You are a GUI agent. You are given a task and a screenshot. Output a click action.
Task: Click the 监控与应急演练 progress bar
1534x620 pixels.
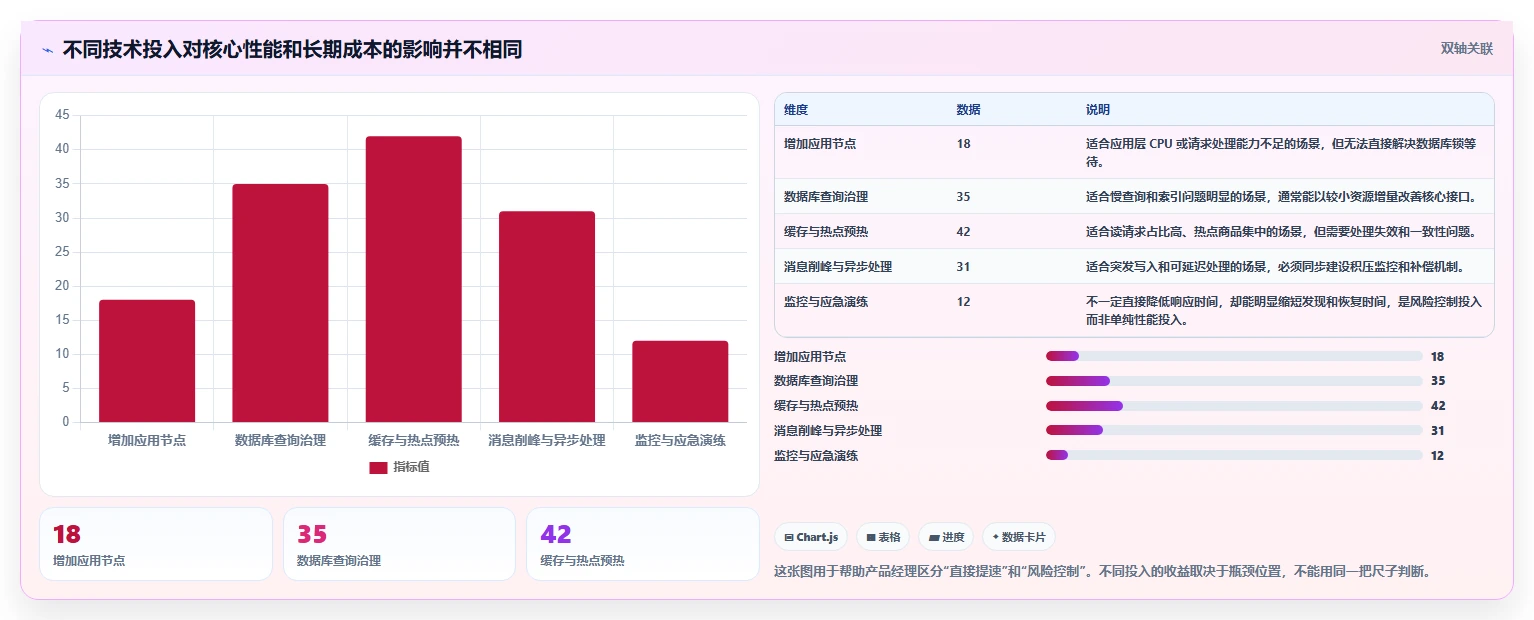tap(1234, 455)
